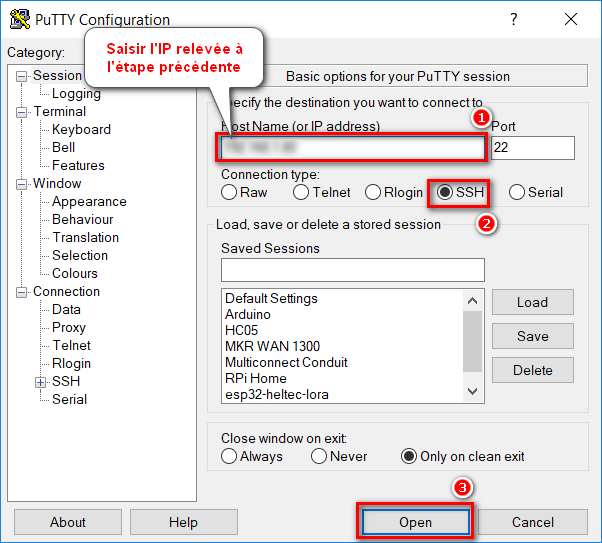Open the Bell category

(63, 147)
